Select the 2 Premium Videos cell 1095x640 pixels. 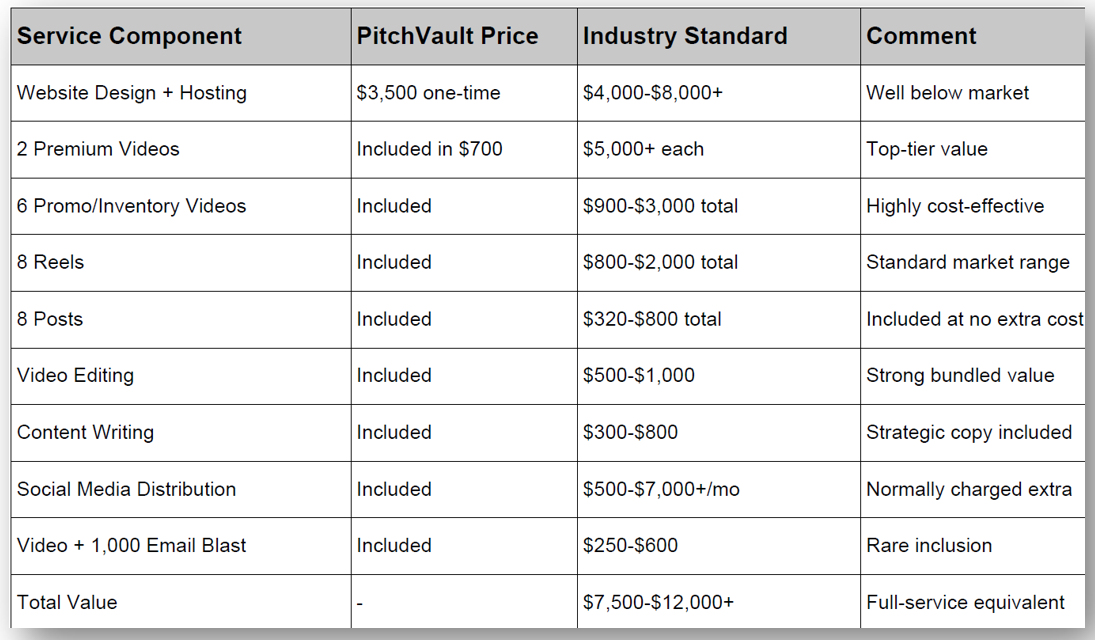click(181, 150)
